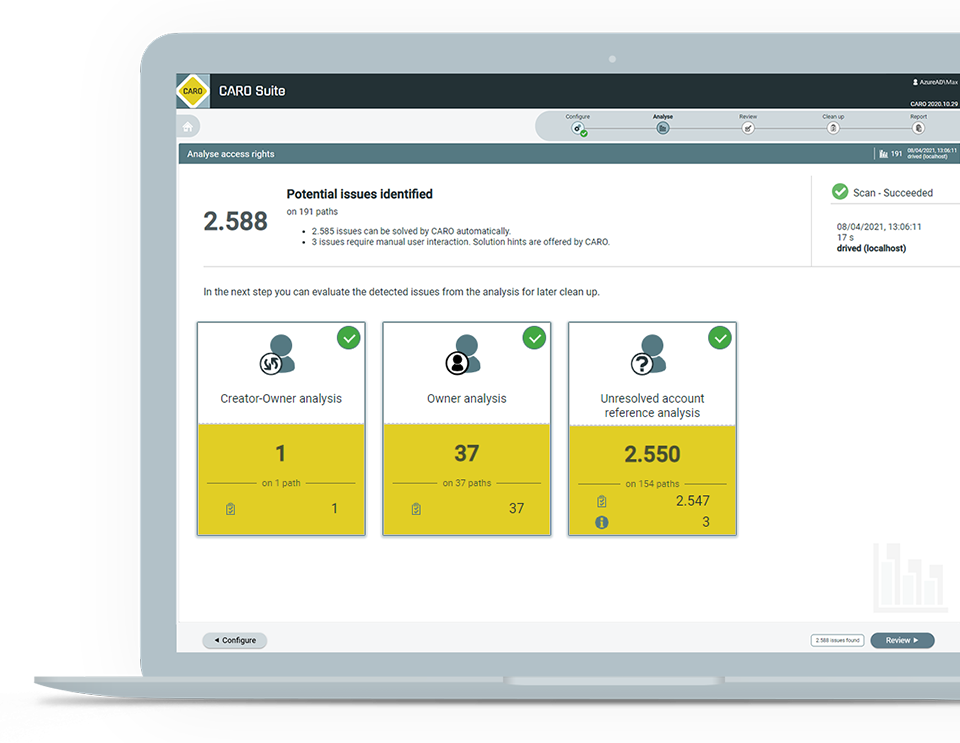This screenshot has height=743, width=960.
Task: Click the CARO 2020.10.29 version text
Action: [934, 103]
